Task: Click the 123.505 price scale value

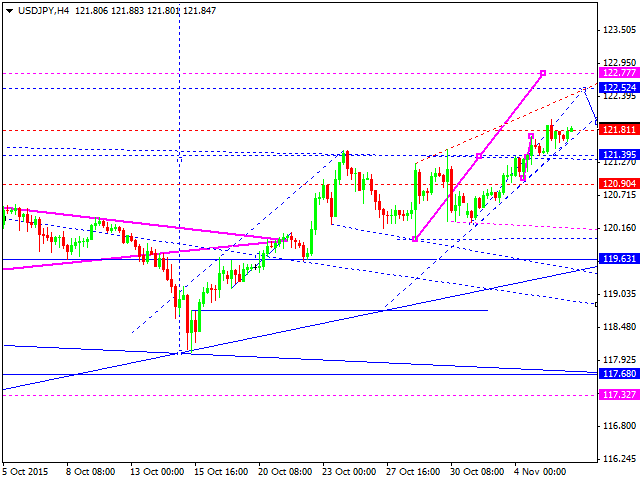Action: pyautogui.click(x=620, y=30)
